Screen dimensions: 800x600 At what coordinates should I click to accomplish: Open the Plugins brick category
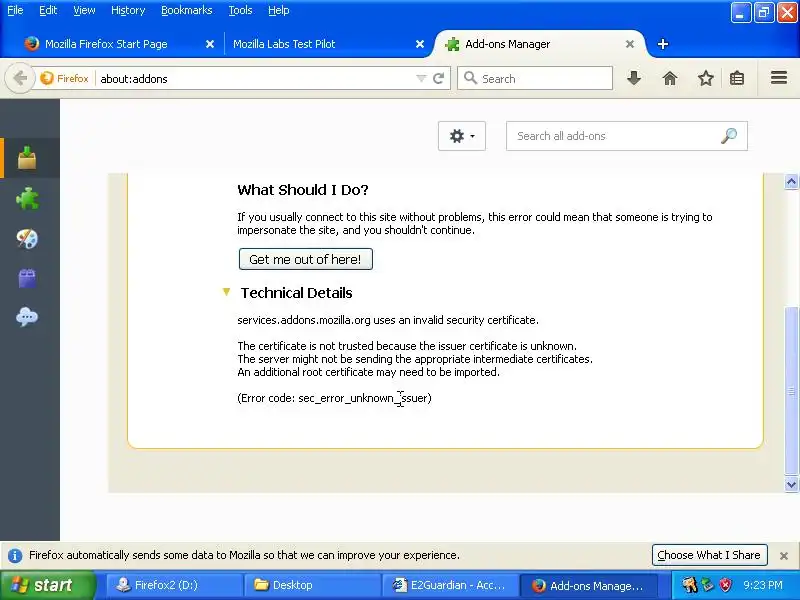click(27, 278)
